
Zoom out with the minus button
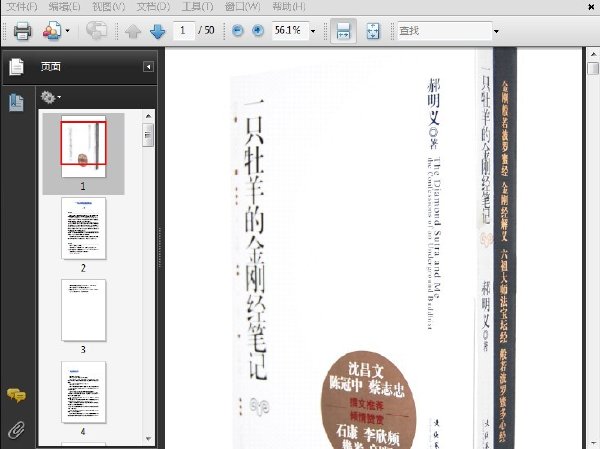238,31
